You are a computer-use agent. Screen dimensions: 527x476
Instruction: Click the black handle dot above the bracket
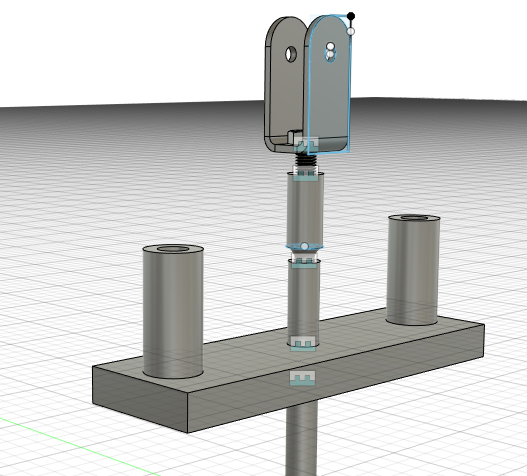351,16
